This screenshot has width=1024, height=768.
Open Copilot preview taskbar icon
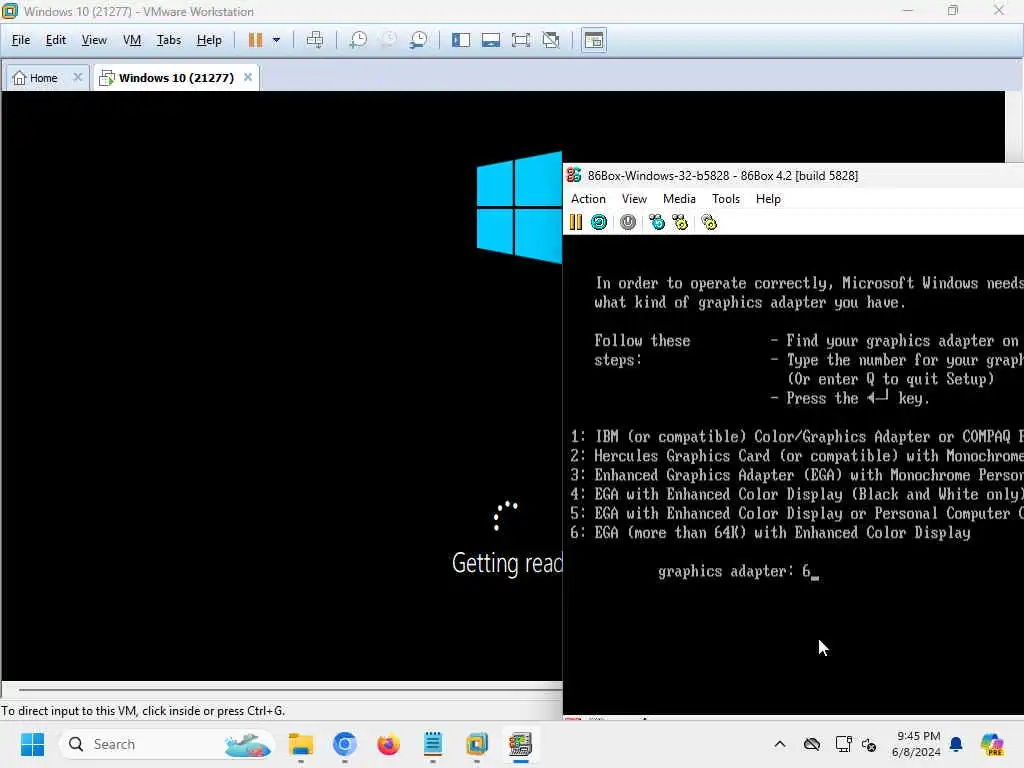[992, 744]
